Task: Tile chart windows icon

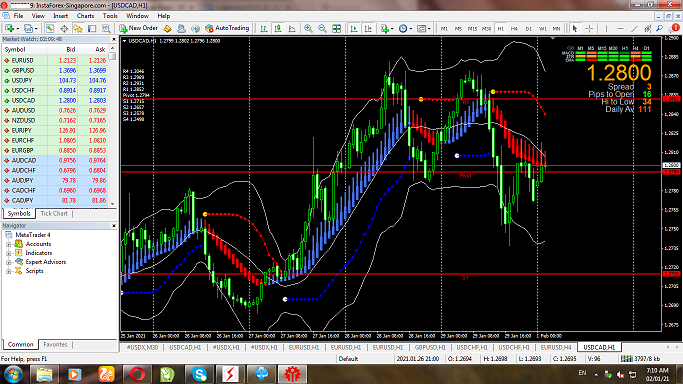Action: click(x=336, y=28)
